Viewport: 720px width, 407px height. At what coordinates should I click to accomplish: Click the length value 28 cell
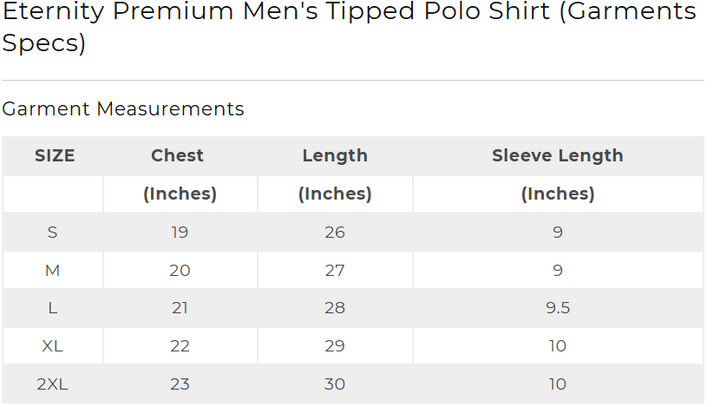tap(335, 308)
